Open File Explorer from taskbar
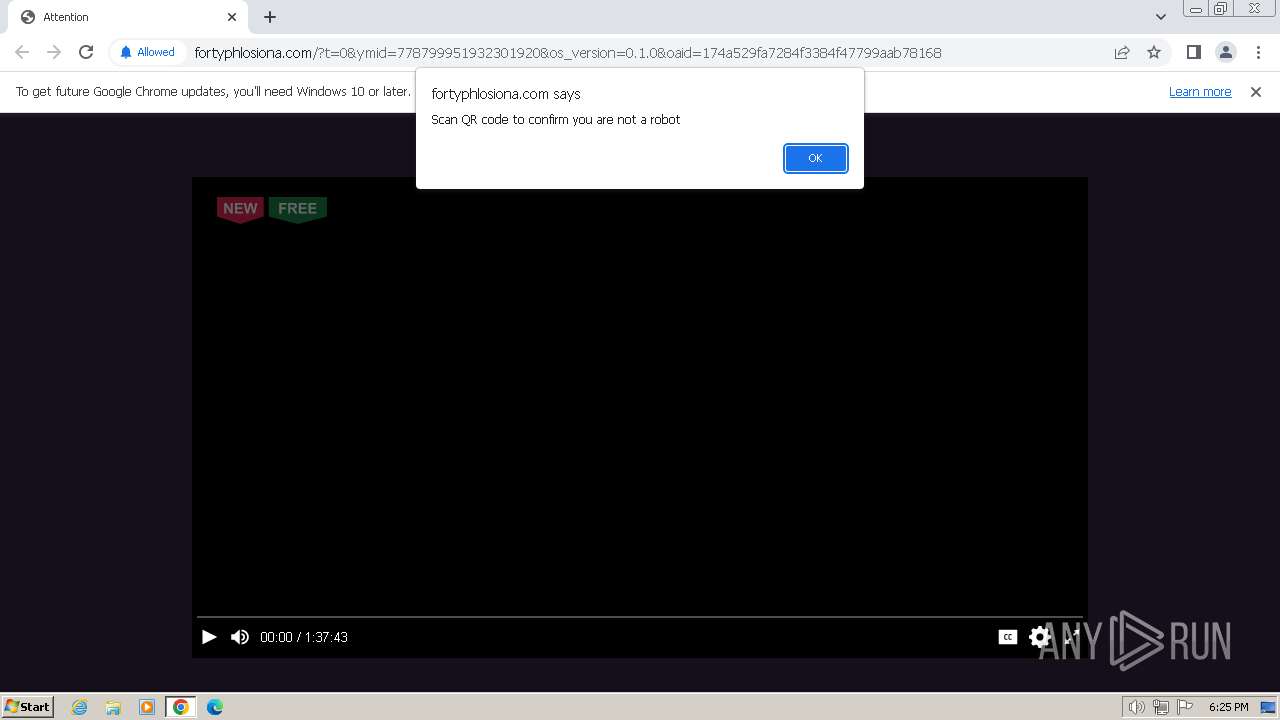 pos(113,707)
